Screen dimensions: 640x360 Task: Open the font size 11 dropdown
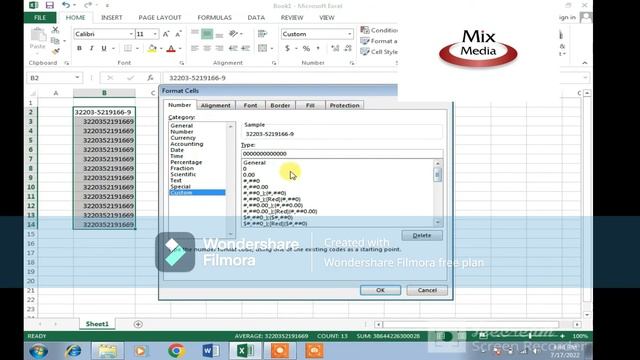click(x=155, y=34)
